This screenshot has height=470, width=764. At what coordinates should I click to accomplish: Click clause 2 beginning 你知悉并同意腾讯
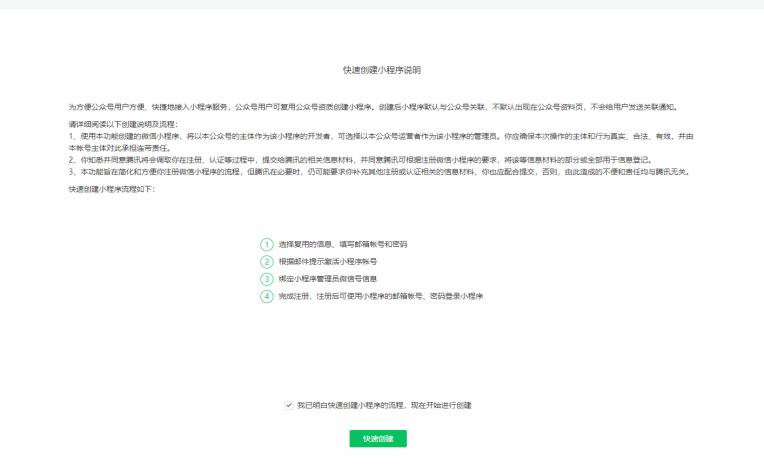(360, 160)
